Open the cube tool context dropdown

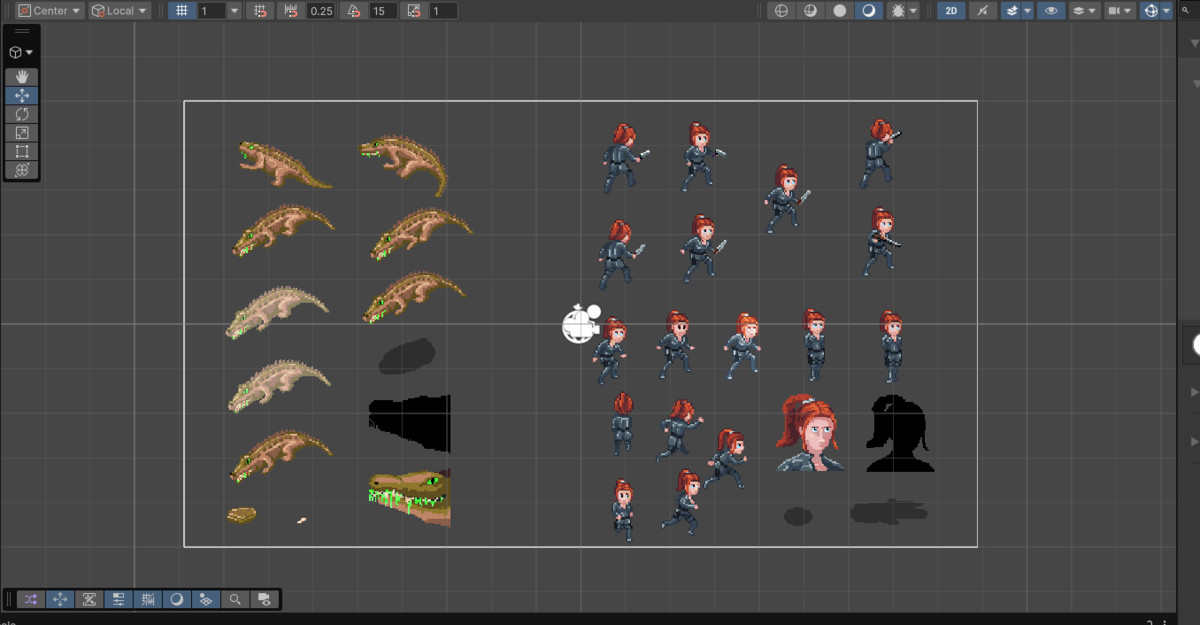(21, 52)
